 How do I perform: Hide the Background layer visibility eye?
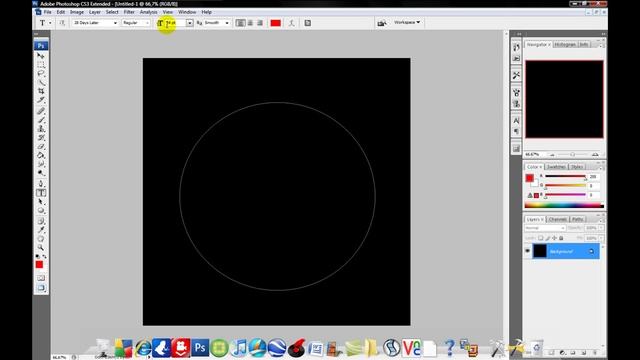click(x=527, y=251)
